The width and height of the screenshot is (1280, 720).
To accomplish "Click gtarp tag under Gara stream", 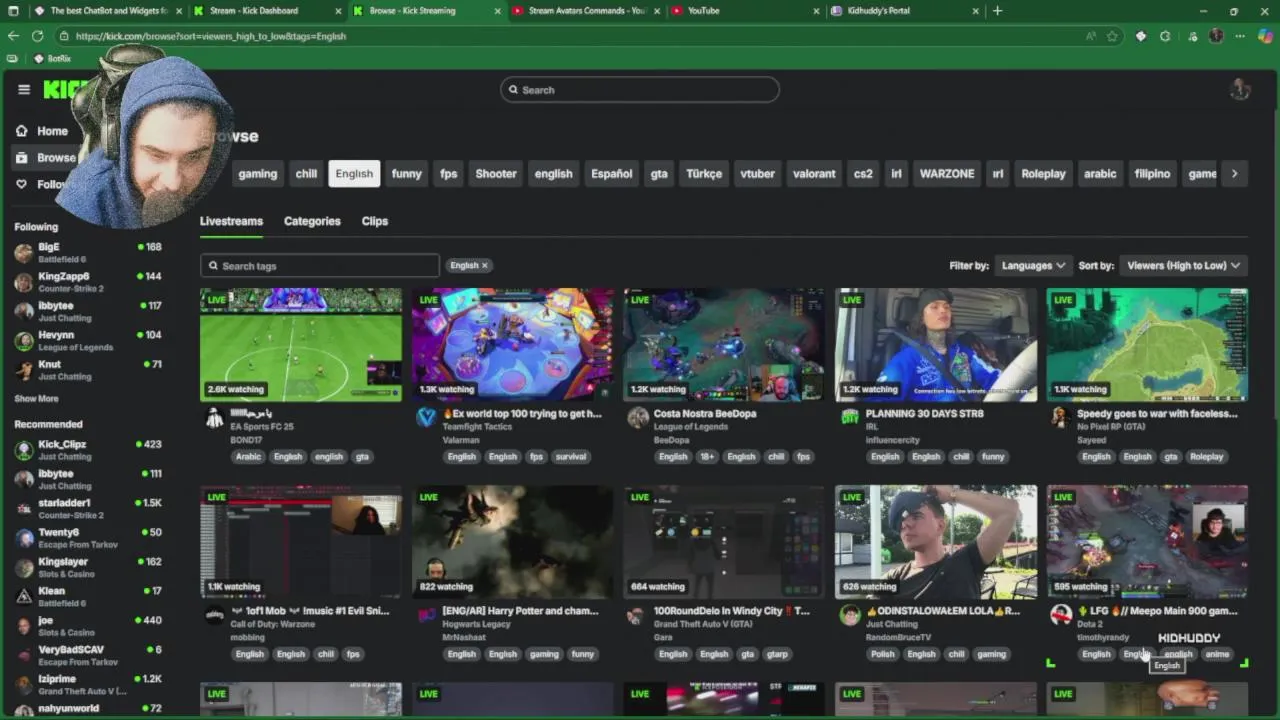I will [x=777, y=654].
